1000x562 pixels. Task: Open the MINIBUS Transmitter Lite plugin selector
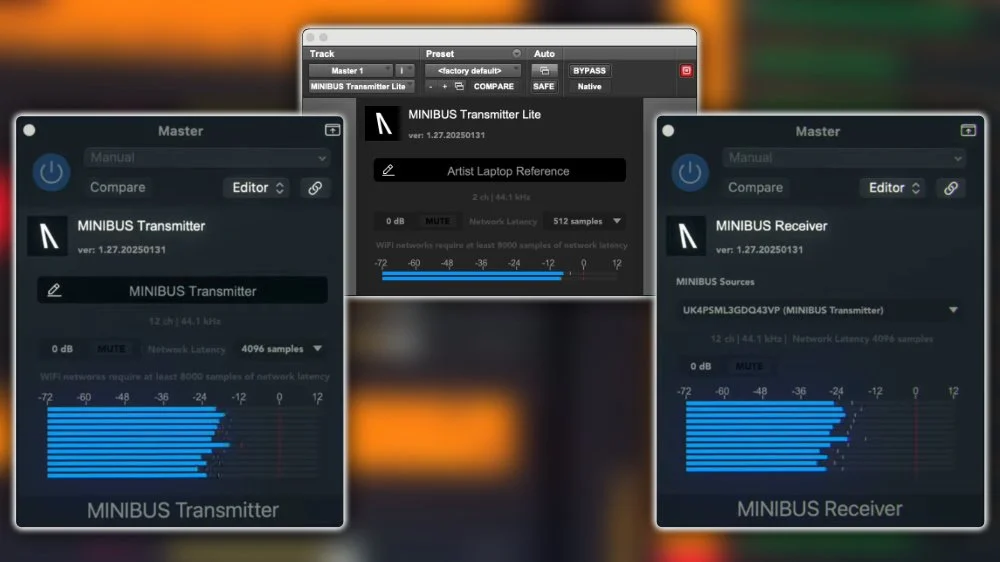361,86
